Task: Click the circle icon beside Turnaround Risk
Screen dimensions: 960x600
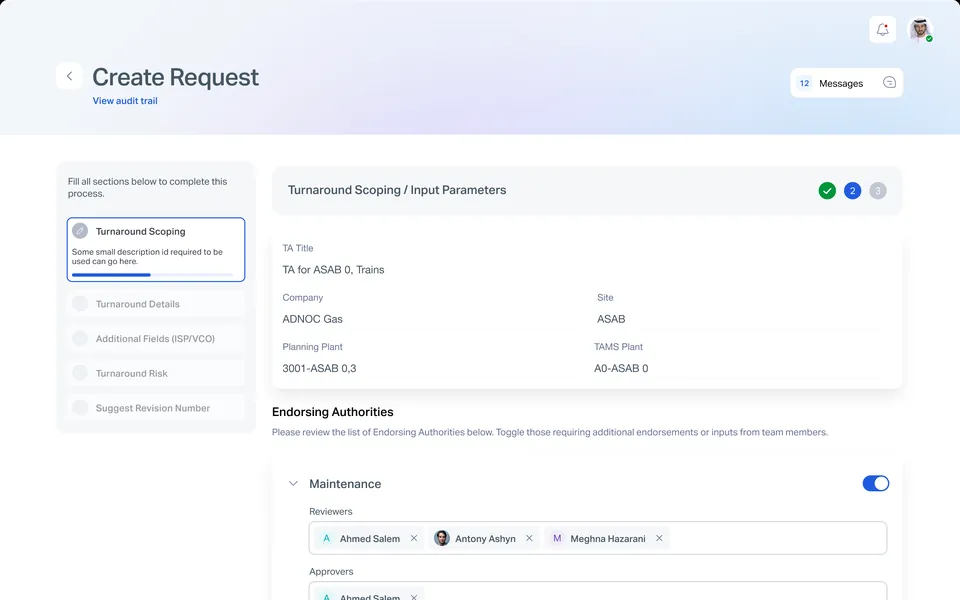Action: (x=80, y=373)
